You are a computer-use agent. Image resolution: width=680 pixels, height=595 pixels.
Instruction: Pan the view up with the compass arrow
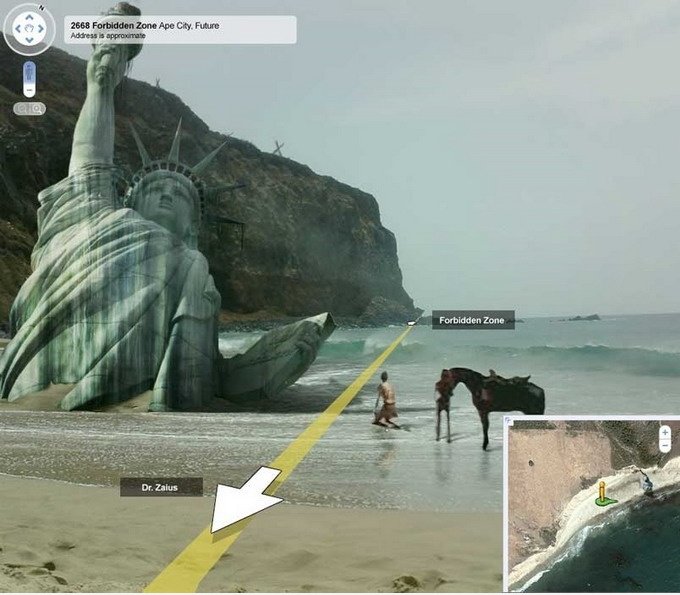point(29,18)
